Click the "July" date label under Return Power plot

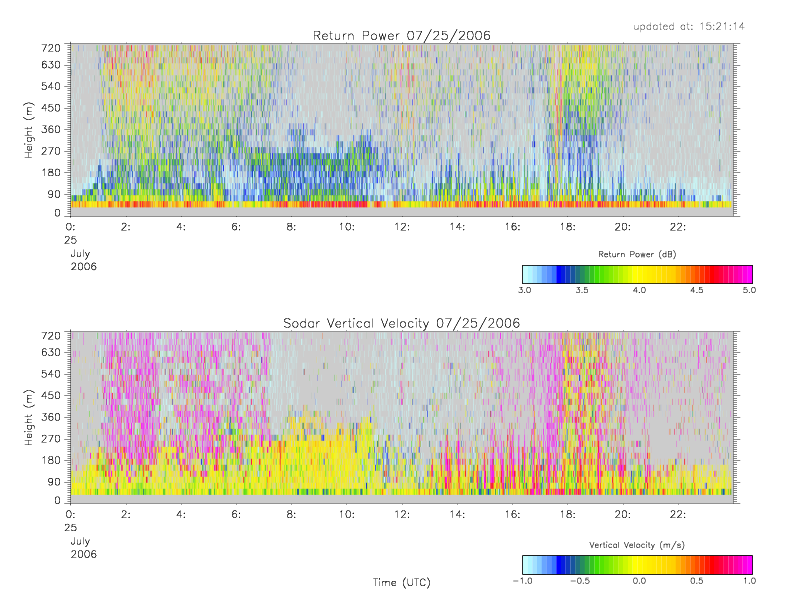point(80,254)
